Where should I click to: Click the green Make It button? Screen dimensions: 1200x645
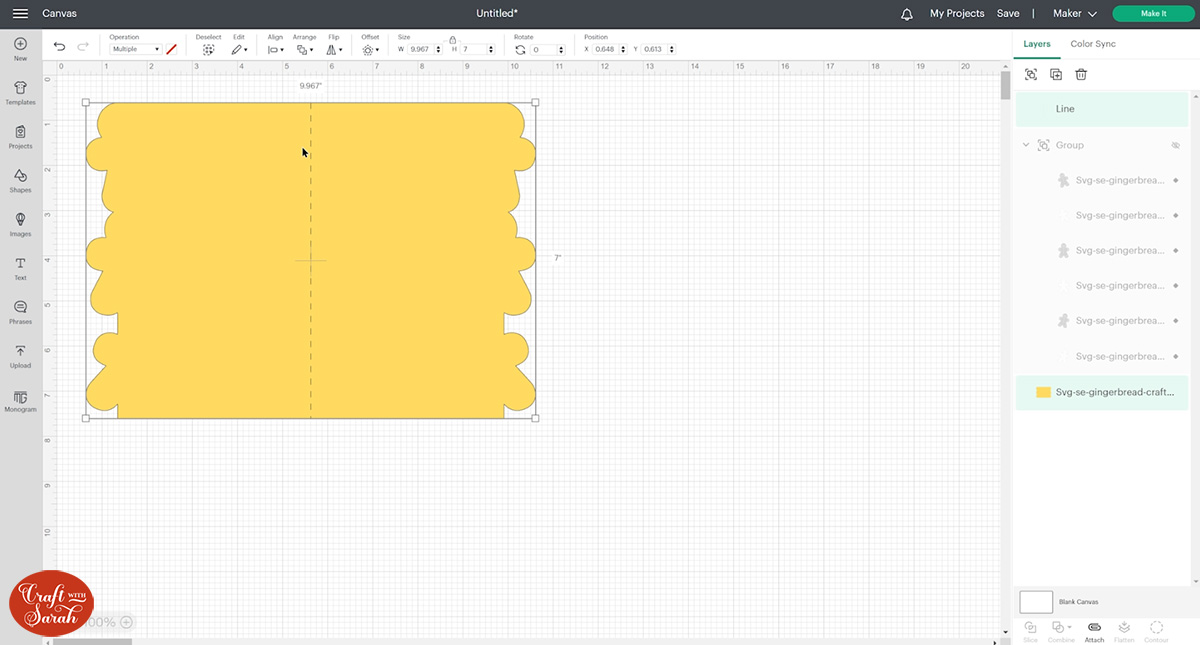(x=1153, y=14)
